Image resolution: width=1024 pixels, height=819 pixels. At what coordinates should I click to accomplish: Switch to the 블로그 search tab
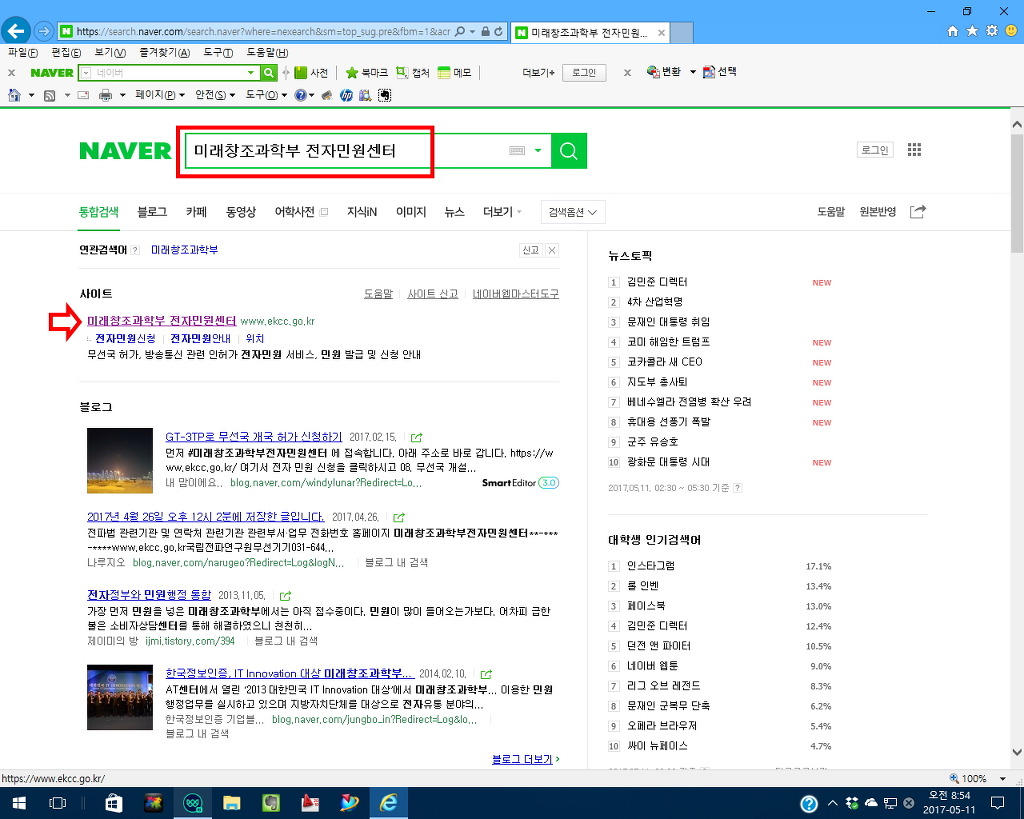point(152,212)
